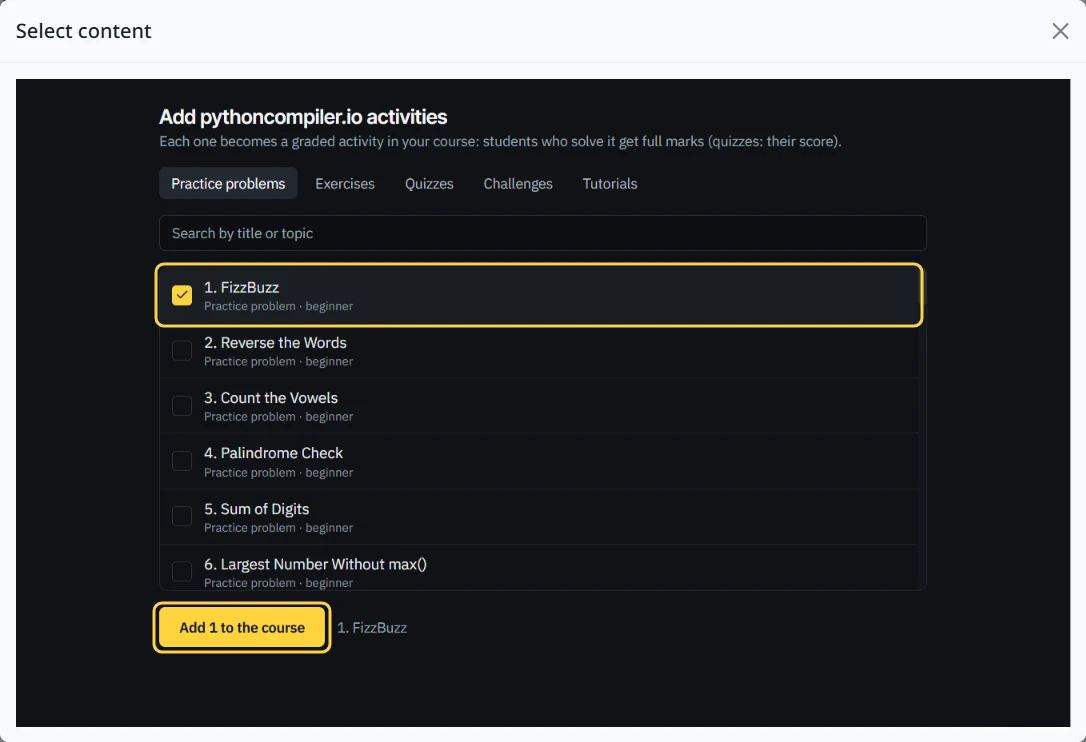Switch to the Practice problems tab
The width and height of the screenshot is (1086, 742).
(228, 184)
